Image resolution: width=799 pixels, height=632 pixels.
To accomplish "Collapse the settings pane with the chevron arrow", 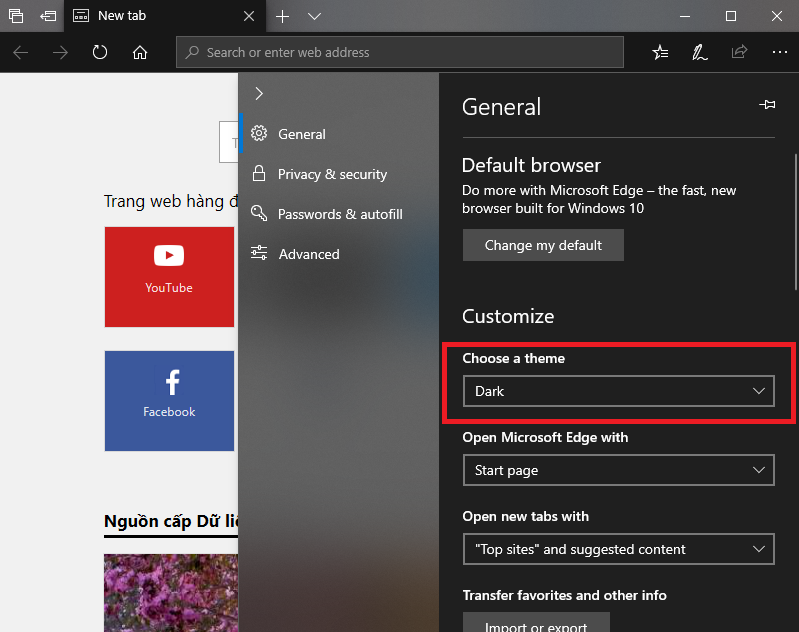I will tap(259, 93).
